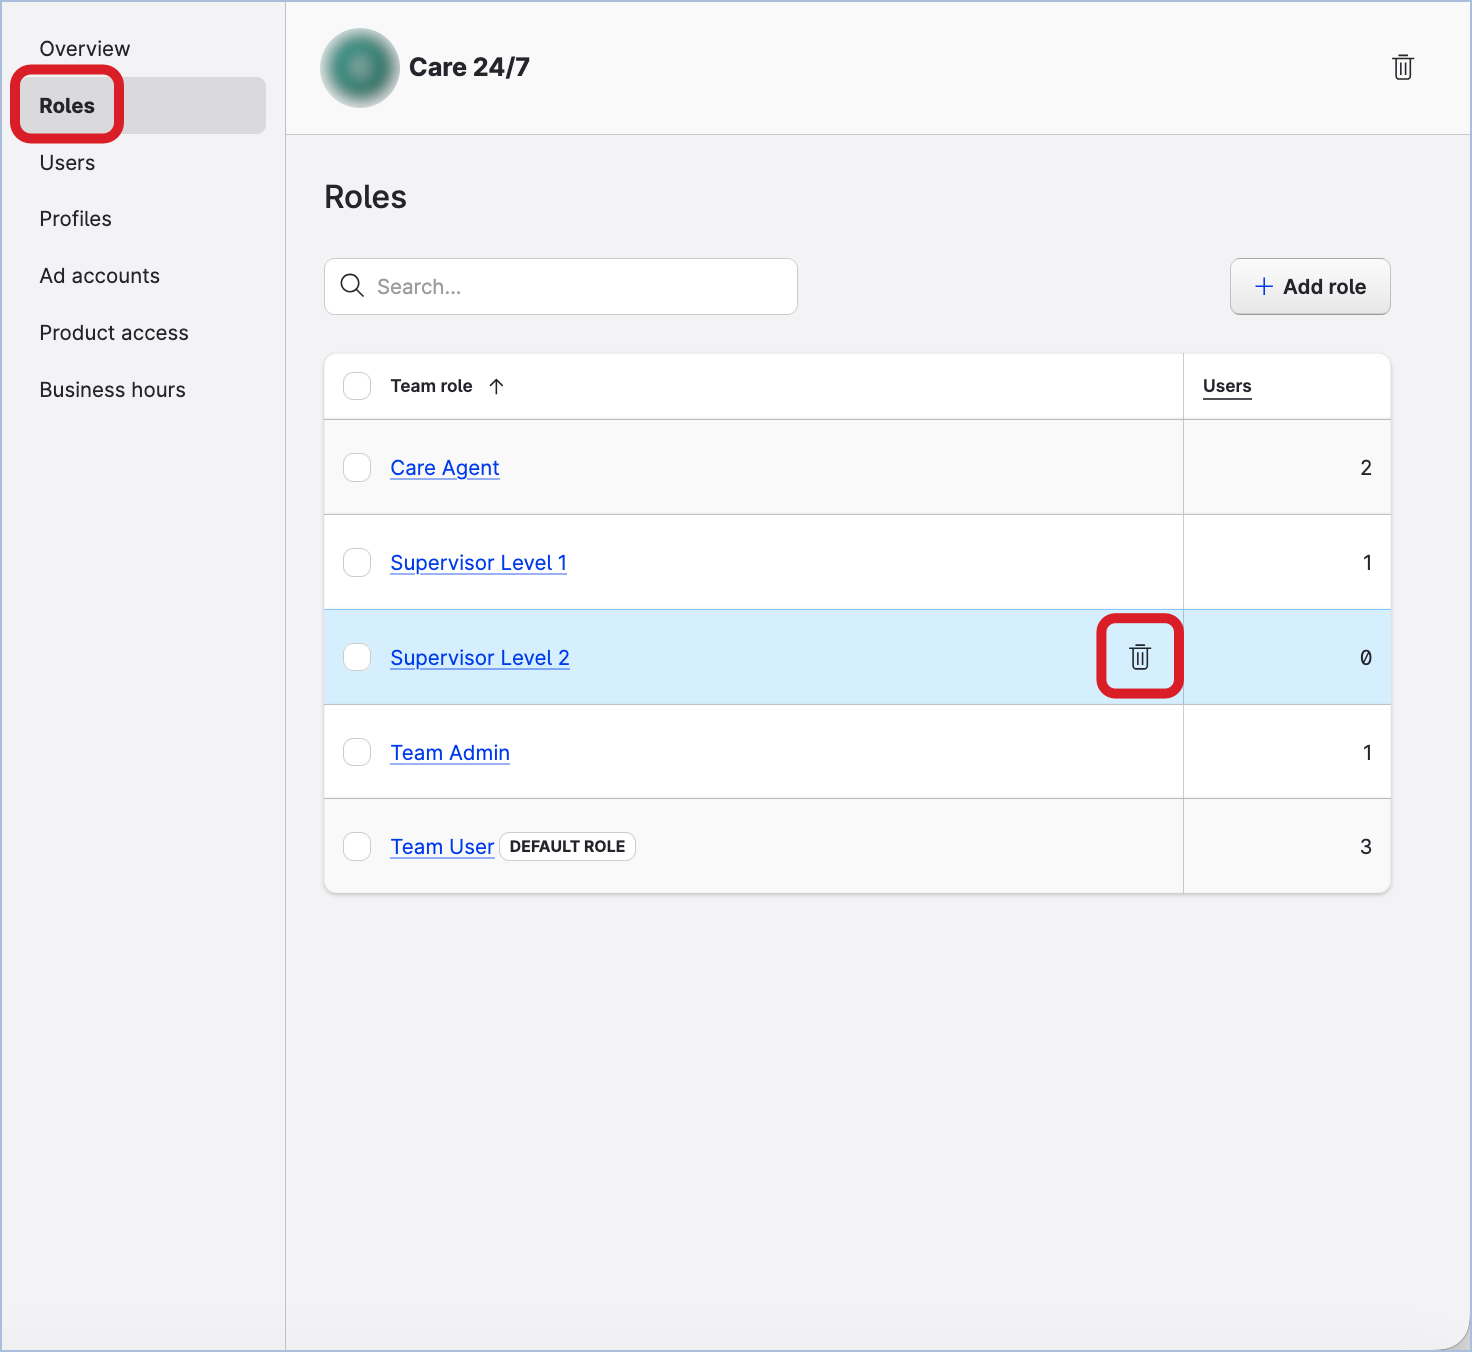Tick the Care Agent checkbox
This screenshot has height=1352, width=1472.
pyautogui.click(x=357, y=468)
